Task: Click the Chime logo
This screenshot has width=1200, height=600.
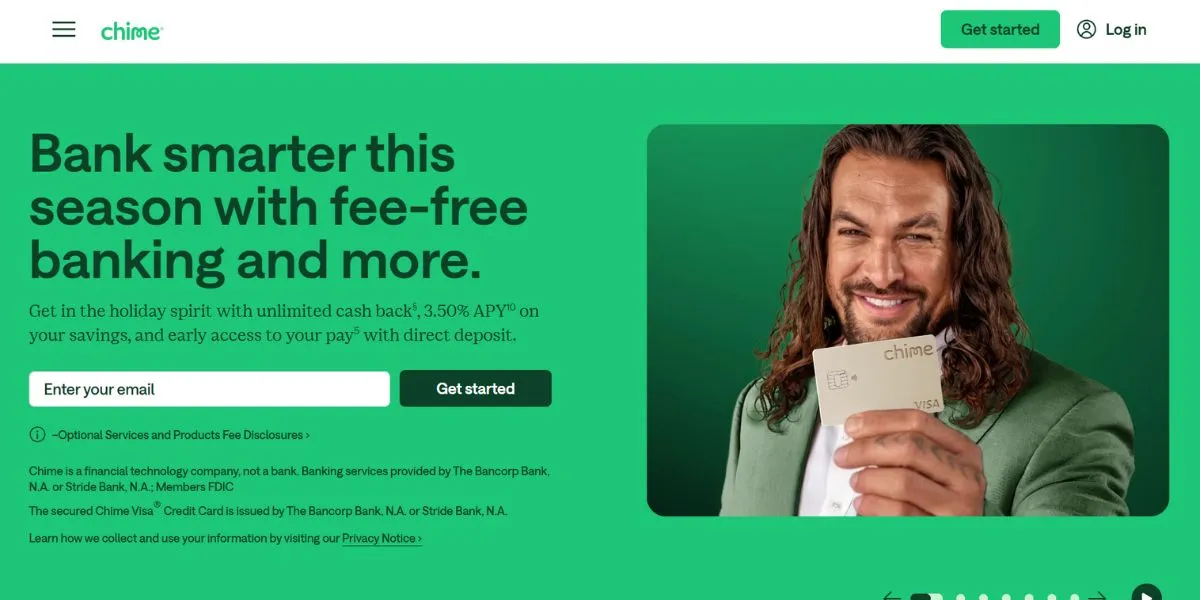Action: [x=131, y=31]
